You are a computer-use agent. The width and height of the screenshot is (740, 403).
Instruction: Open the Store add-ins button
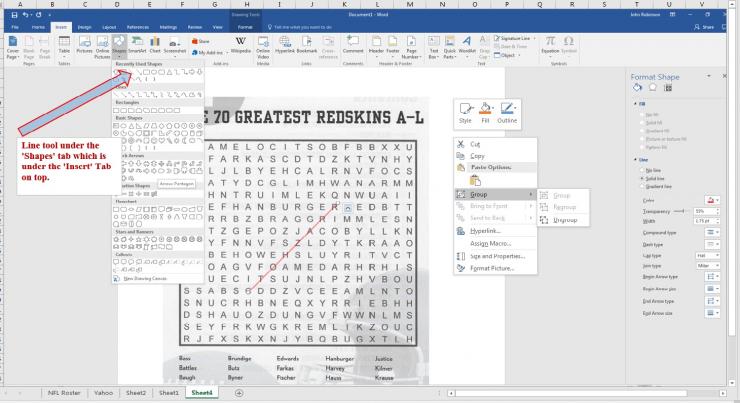click(201, 42)
